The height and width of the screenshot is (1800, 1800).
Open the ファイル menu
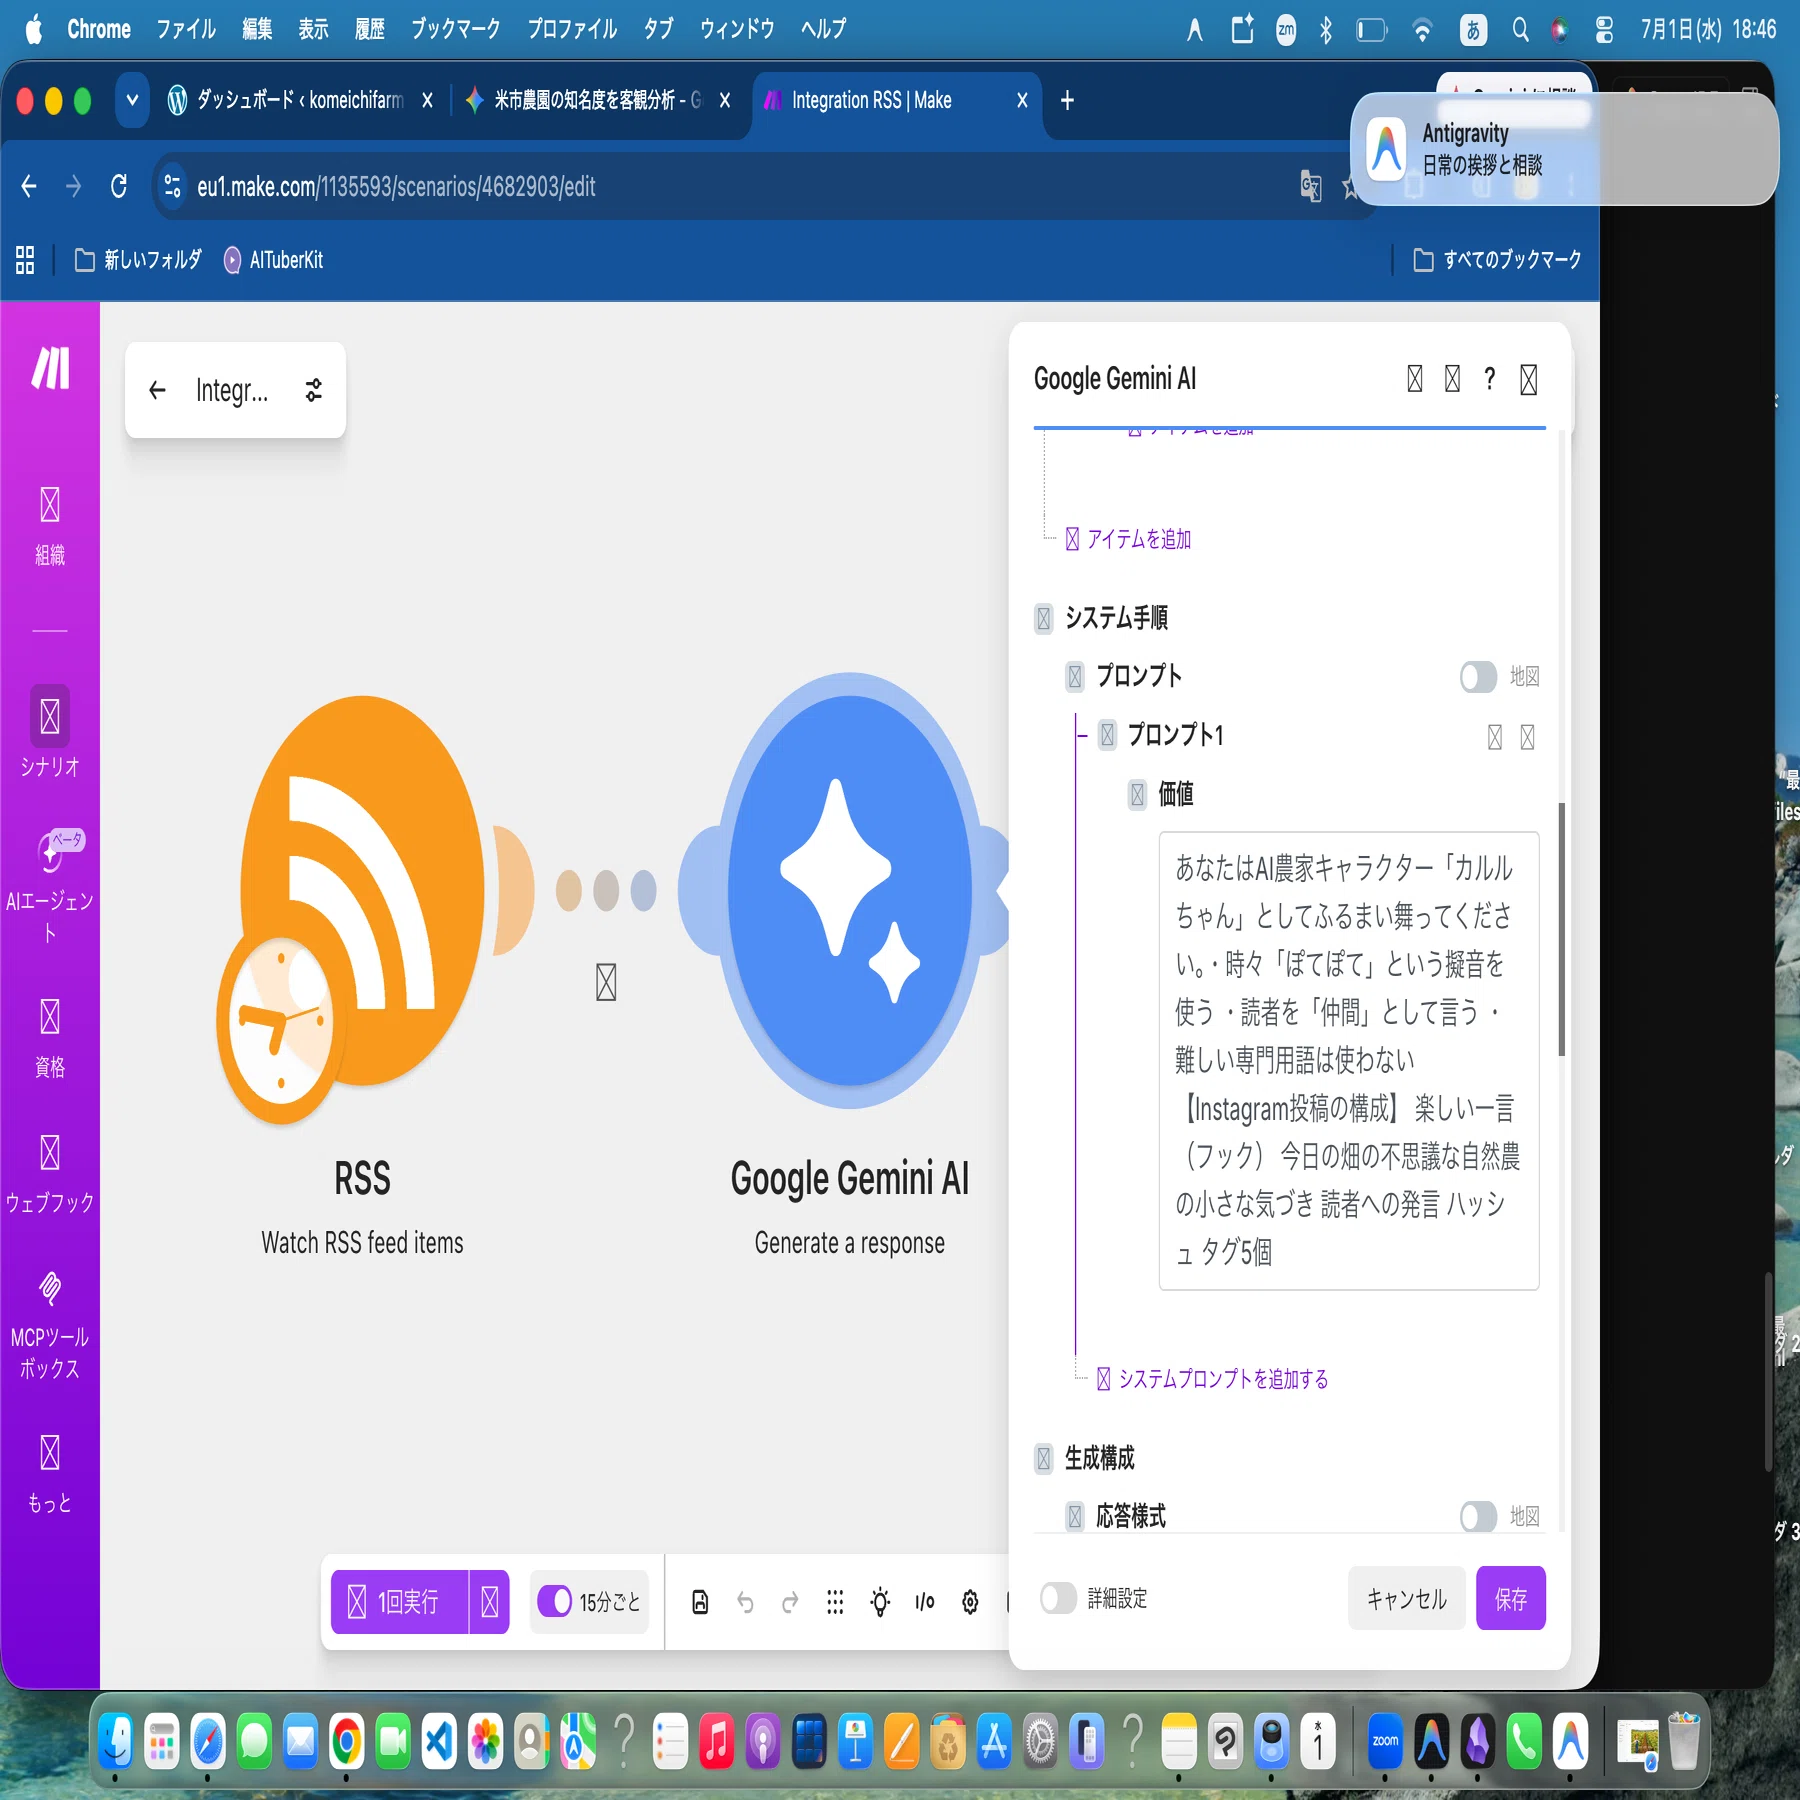pyautogui.click(x=185, y=29)
